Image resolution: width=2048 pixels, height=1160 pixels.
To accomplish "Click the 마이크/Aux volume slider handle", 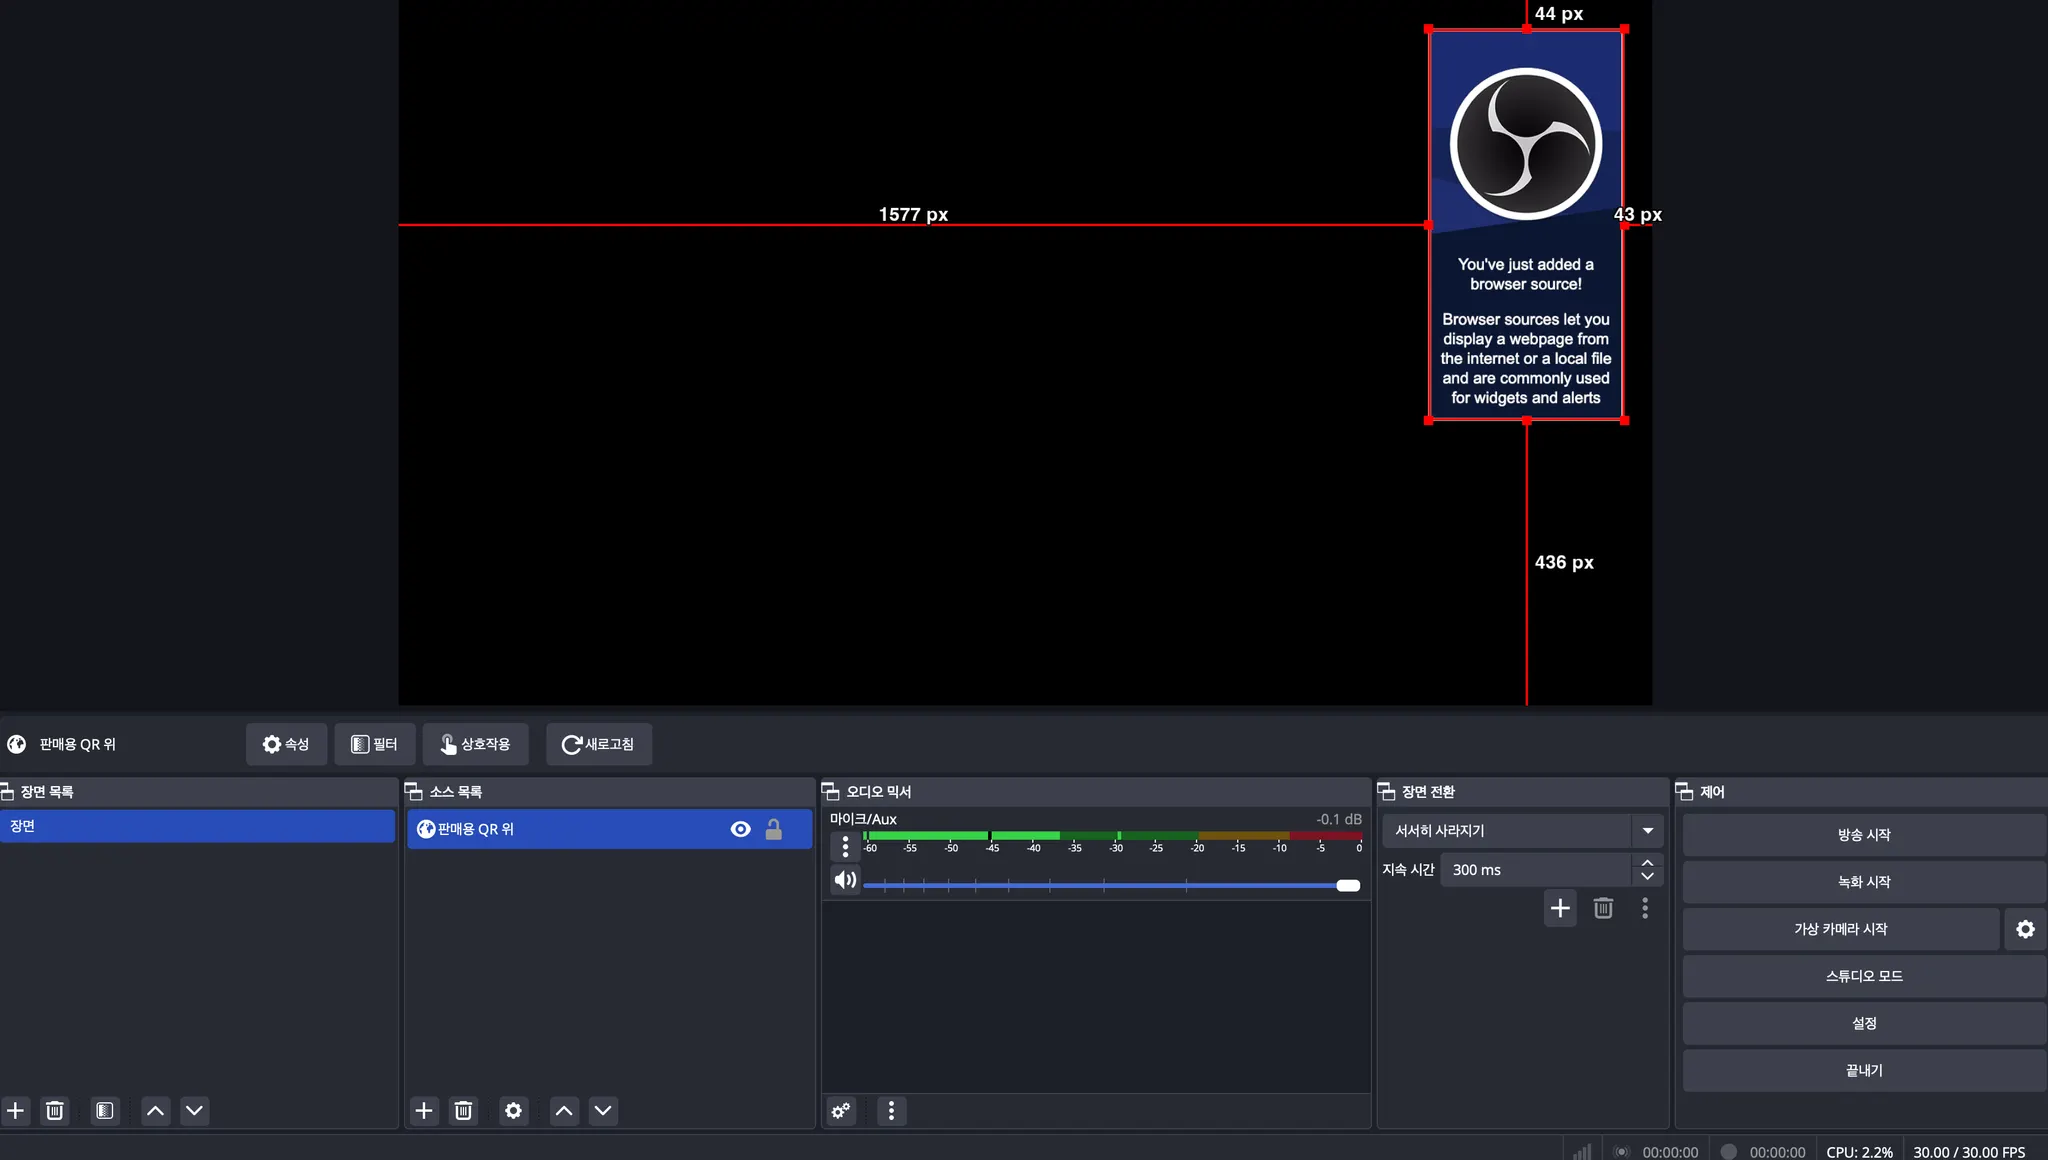I will click(1348, 885).
